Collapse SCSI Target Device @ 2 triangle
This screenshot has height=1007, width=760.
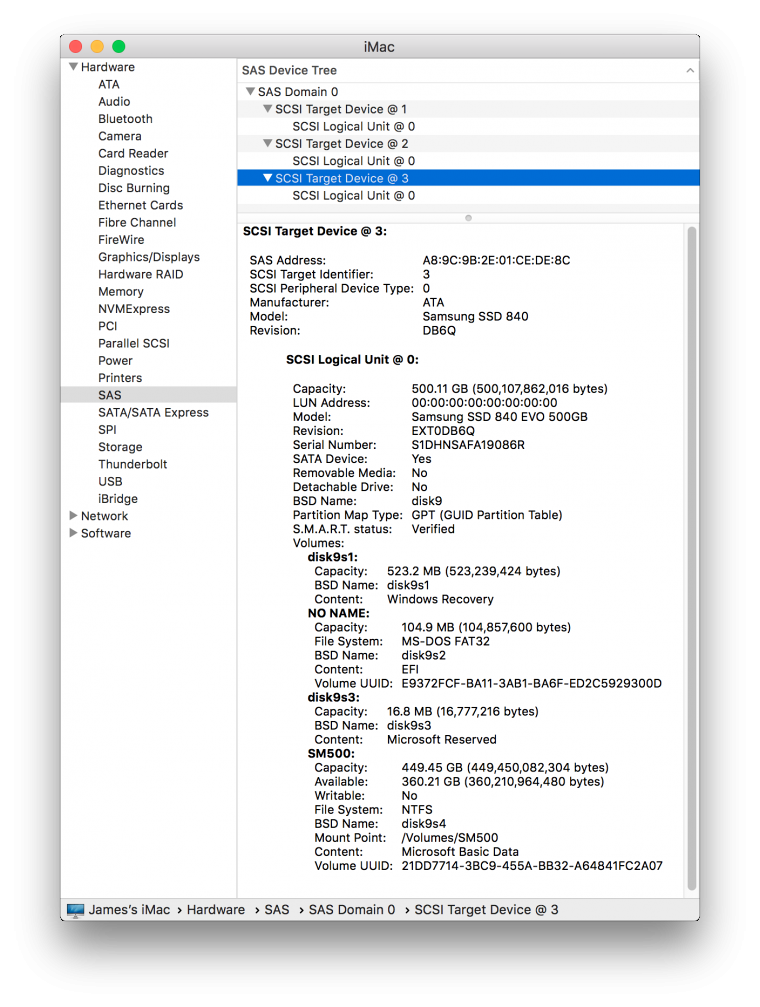pyautogui.click(x=268, y=144)
